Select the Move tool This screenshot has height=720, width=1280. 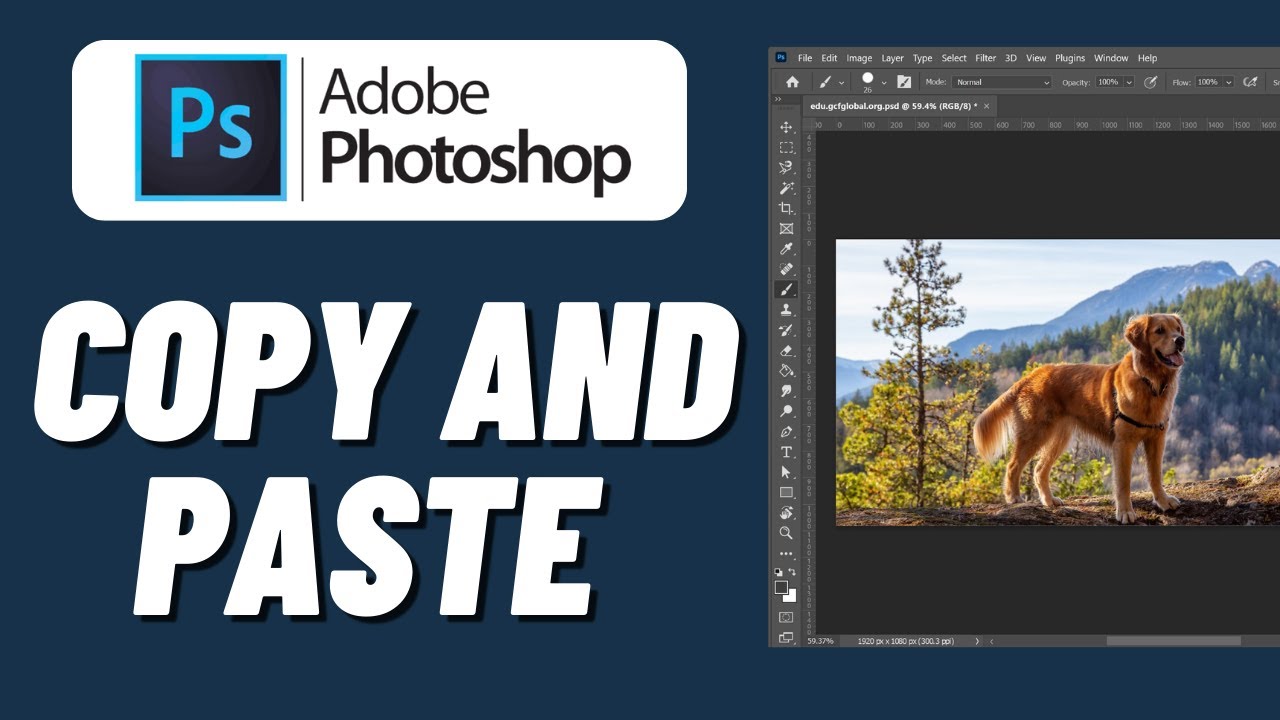786,127
